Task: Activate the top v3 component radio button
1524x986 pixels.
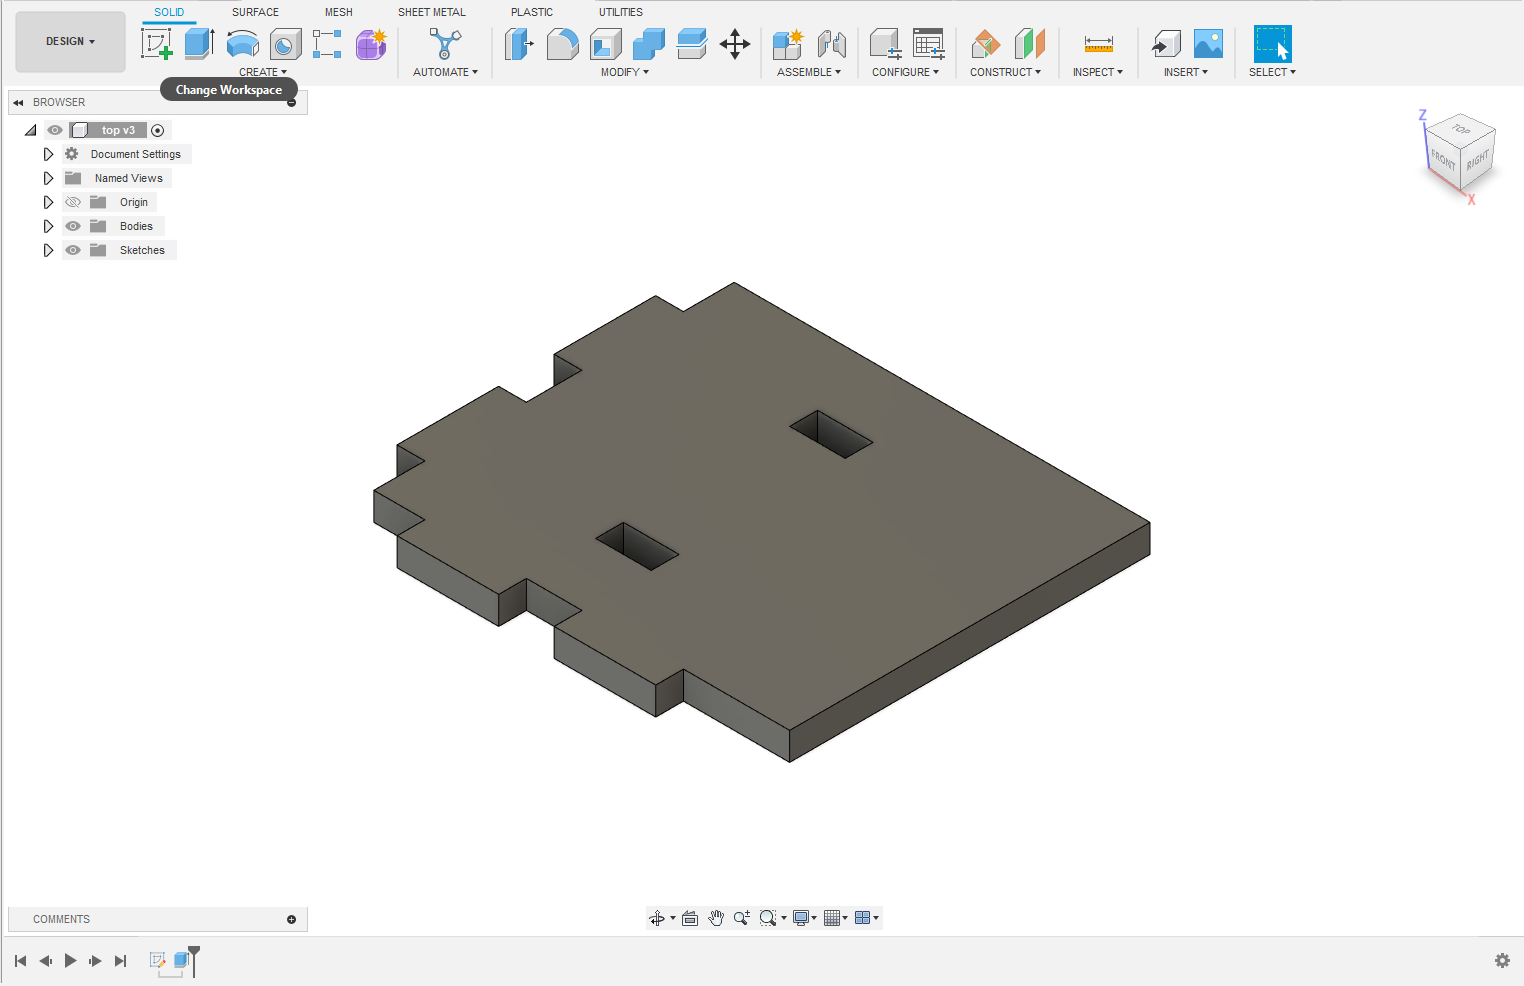Action: pos(158,130)
